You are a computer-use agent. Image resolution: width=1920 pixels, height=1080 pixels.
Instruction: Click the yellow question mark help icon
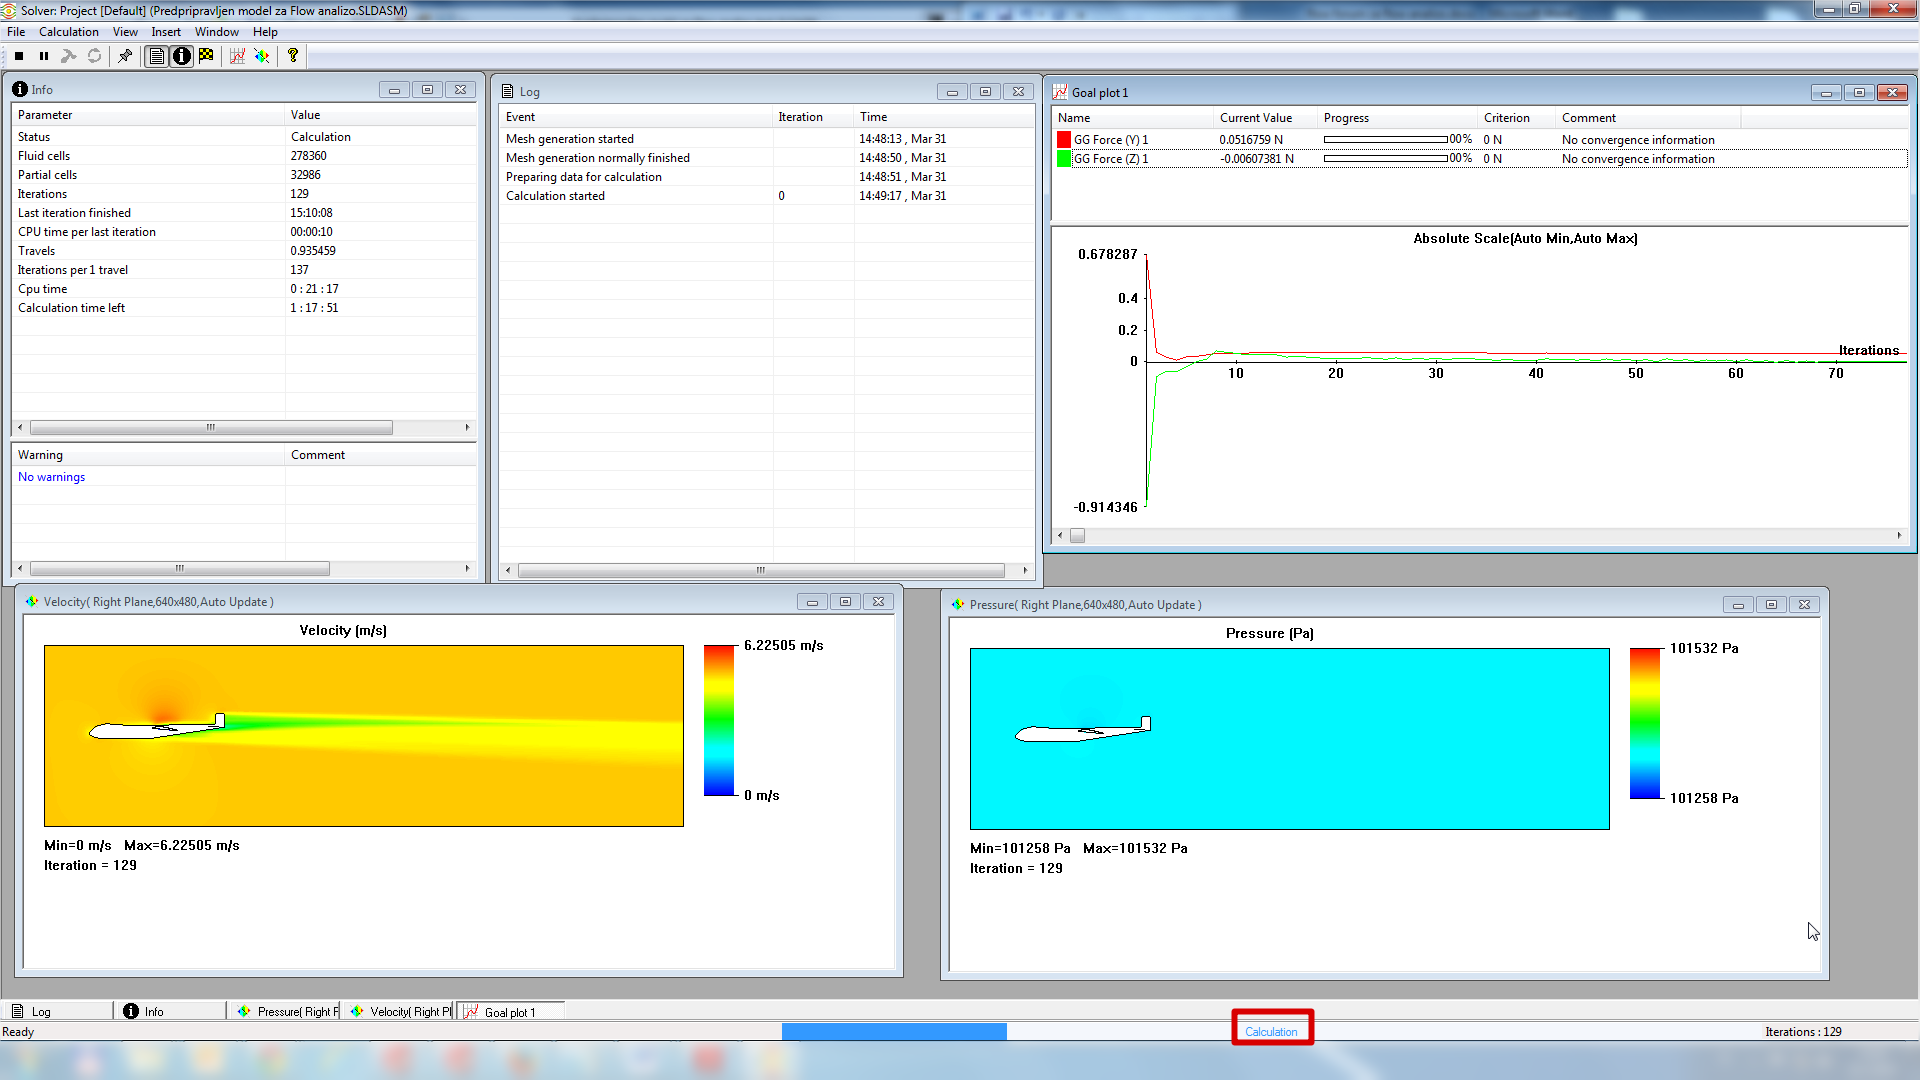[293, 56]
